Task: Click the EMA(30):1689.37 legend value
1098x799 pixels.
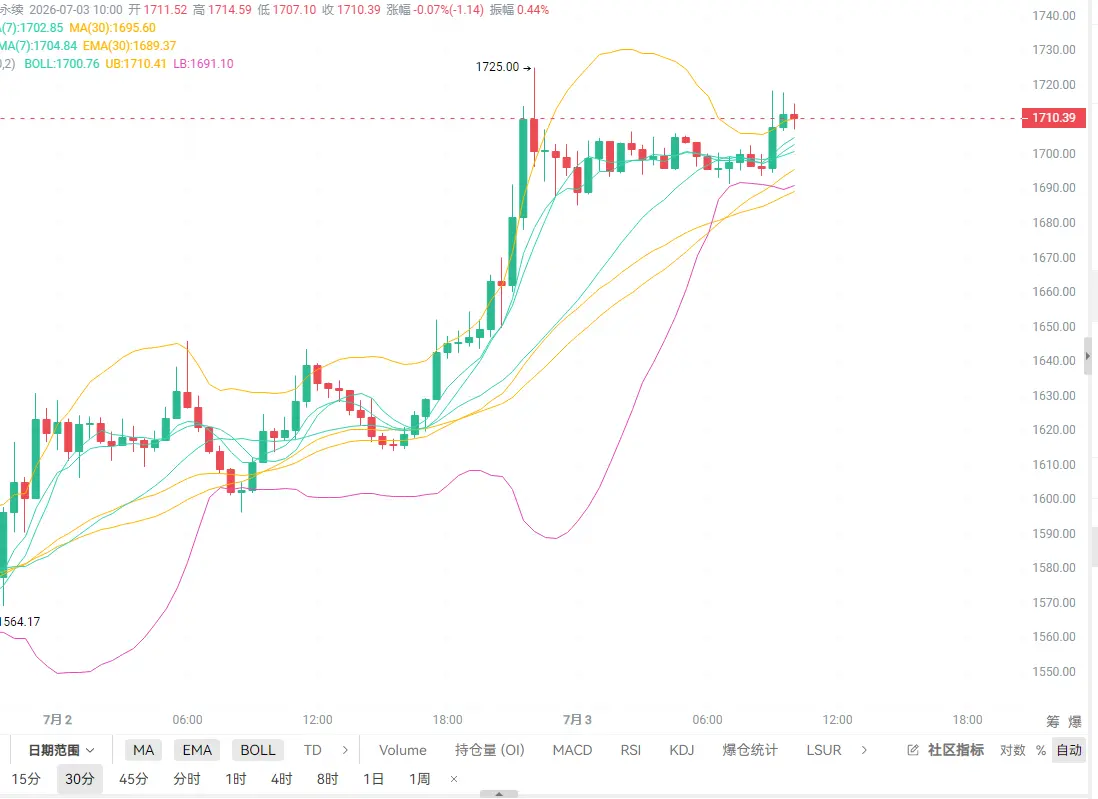Action: (130, 46)
